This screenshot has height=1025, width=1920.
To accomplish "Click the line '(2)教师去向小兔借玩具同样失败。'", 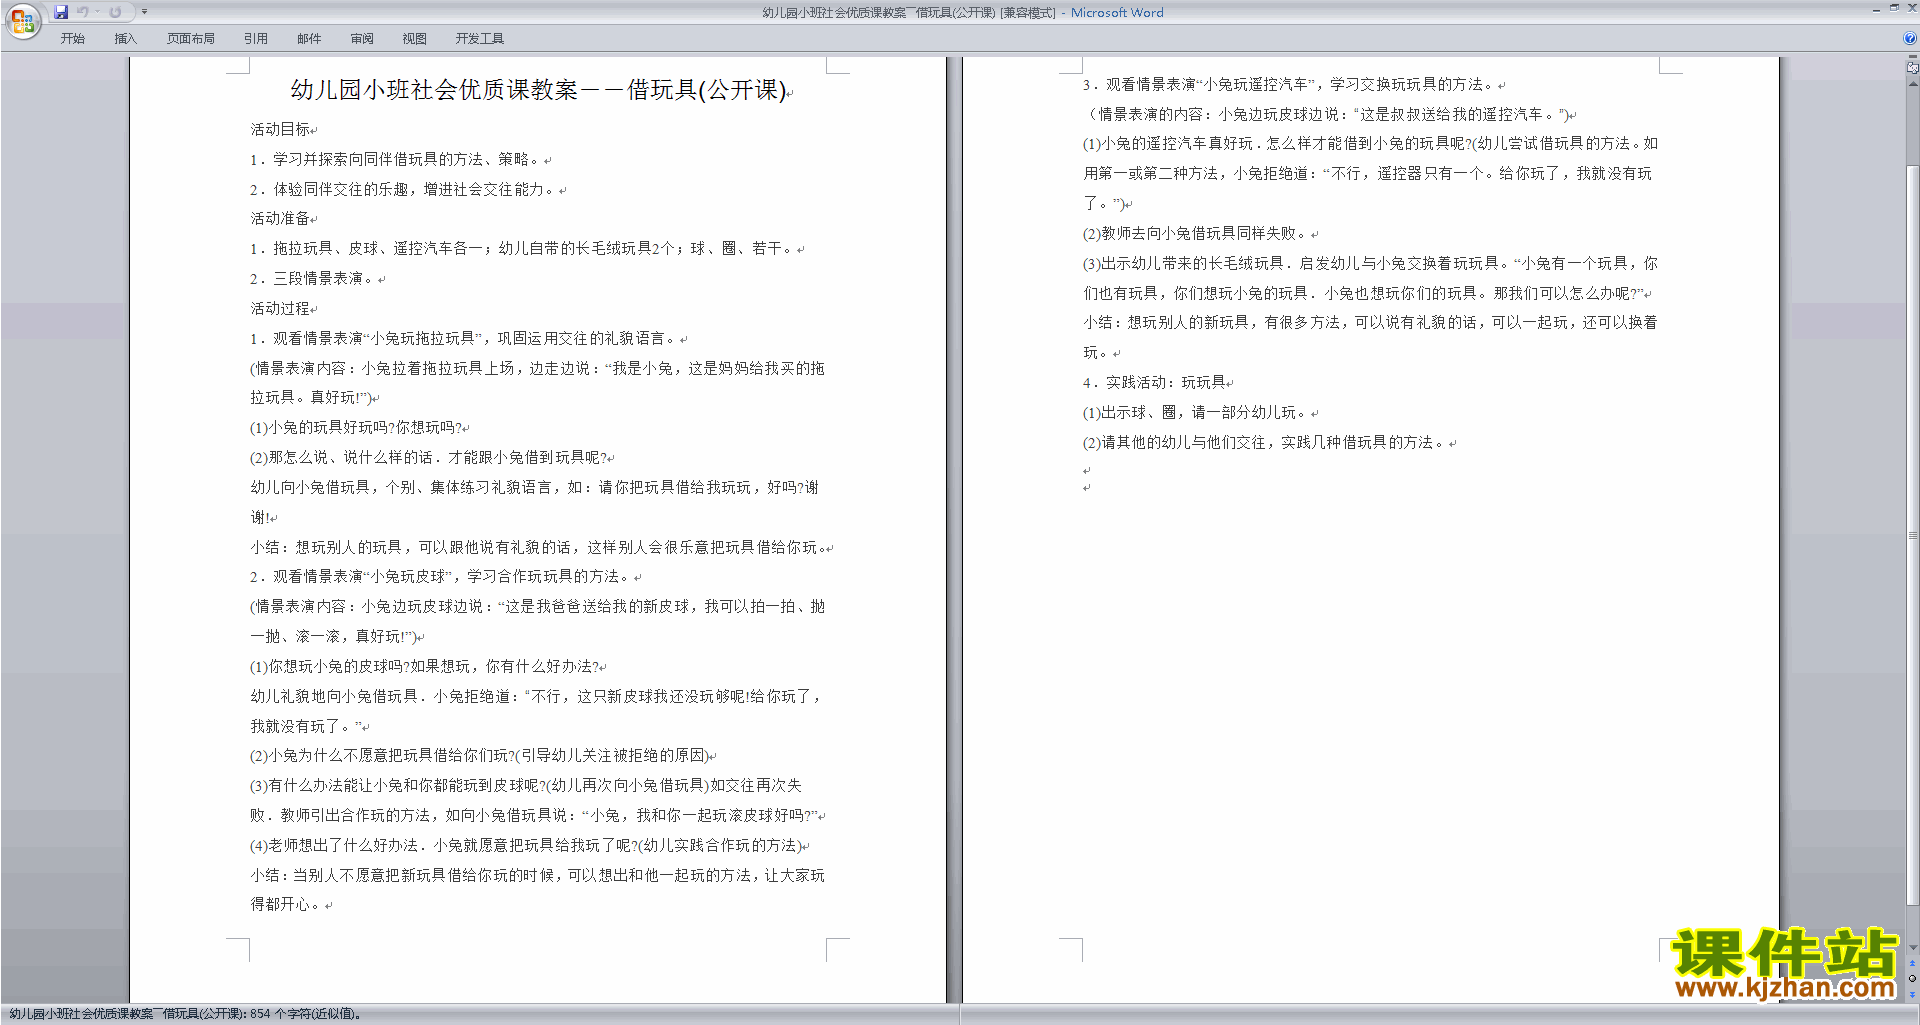I will point(1196,233).
